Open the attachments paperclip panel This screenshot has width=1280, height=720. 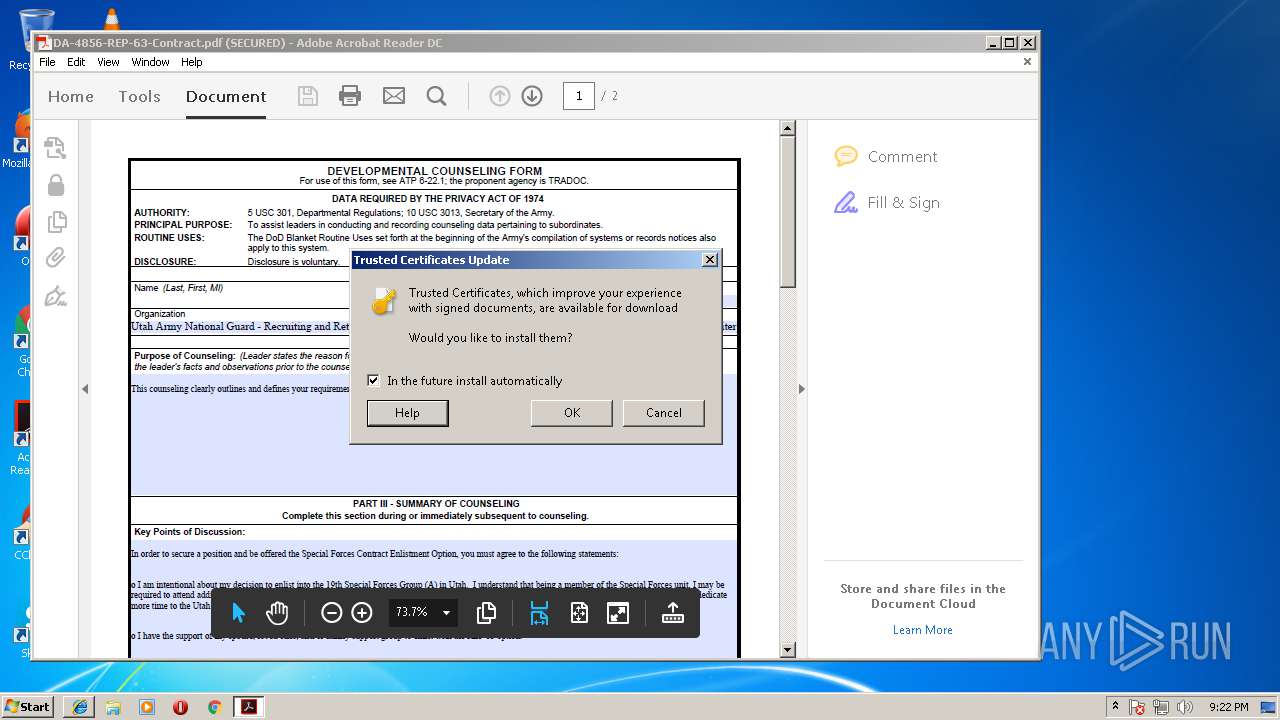[x=56, y=258]
